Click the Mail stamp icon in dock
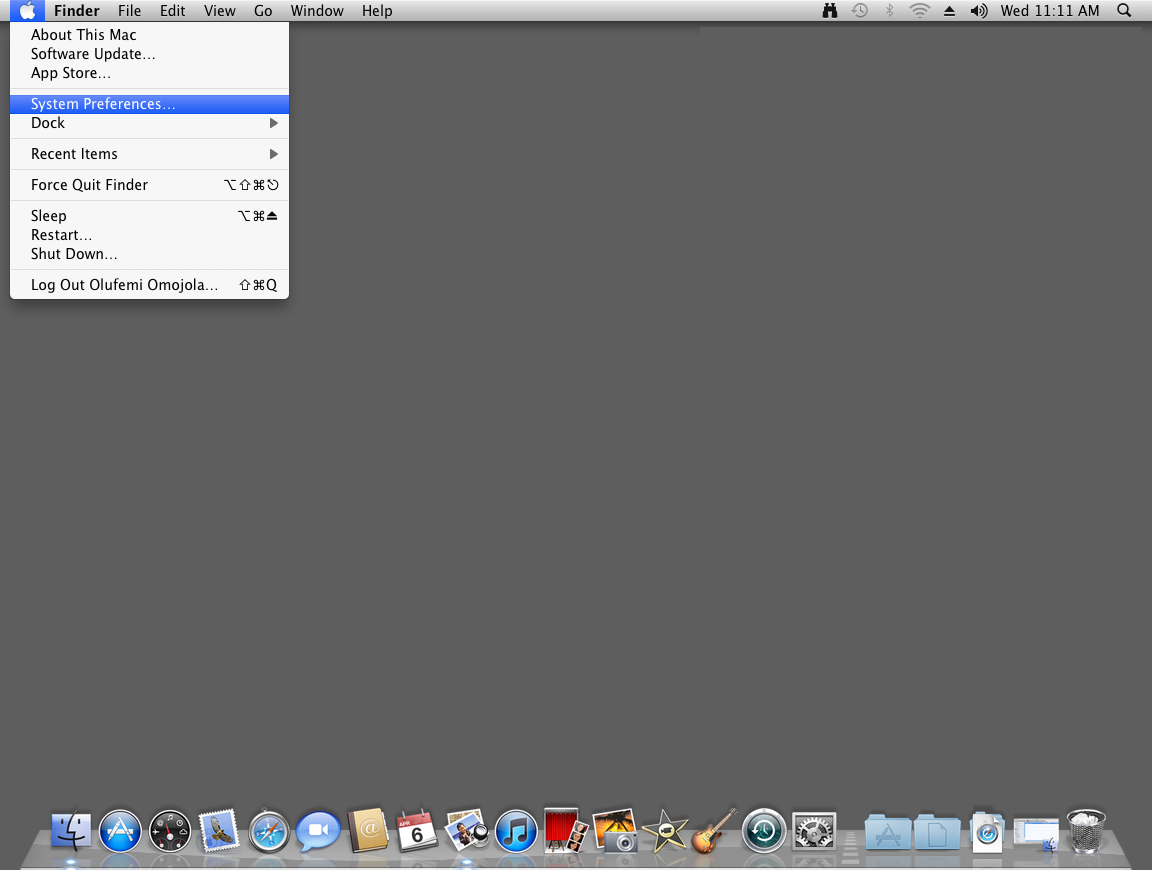 [x=219, y=831]
